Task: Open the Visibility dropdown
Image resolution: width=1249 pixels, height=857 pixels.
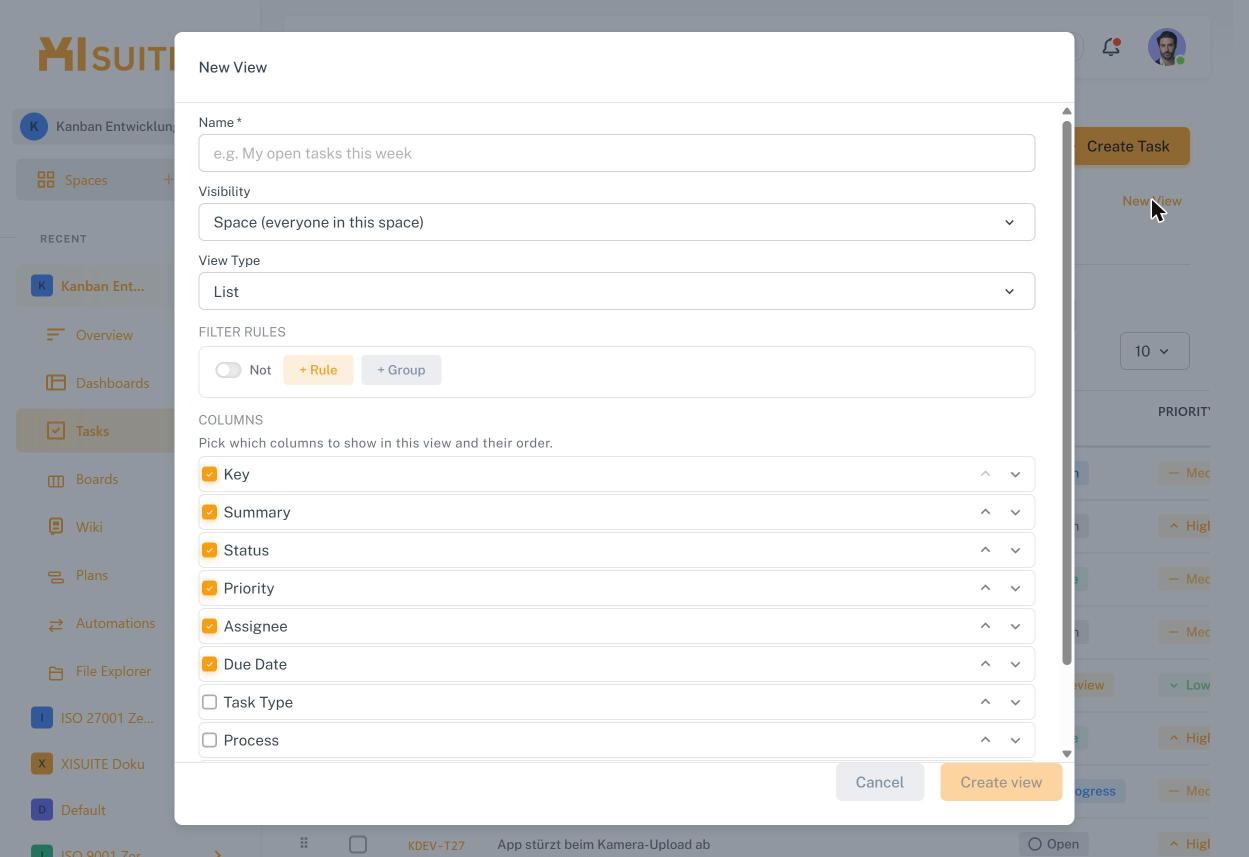Action: (616, 222)
